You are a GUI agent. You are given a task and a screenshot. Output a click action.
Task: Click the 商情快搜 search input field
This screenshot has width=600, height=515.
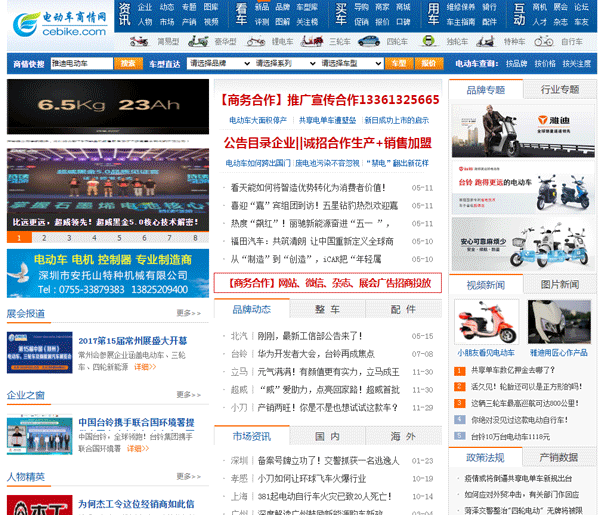(x=82, y=64)
